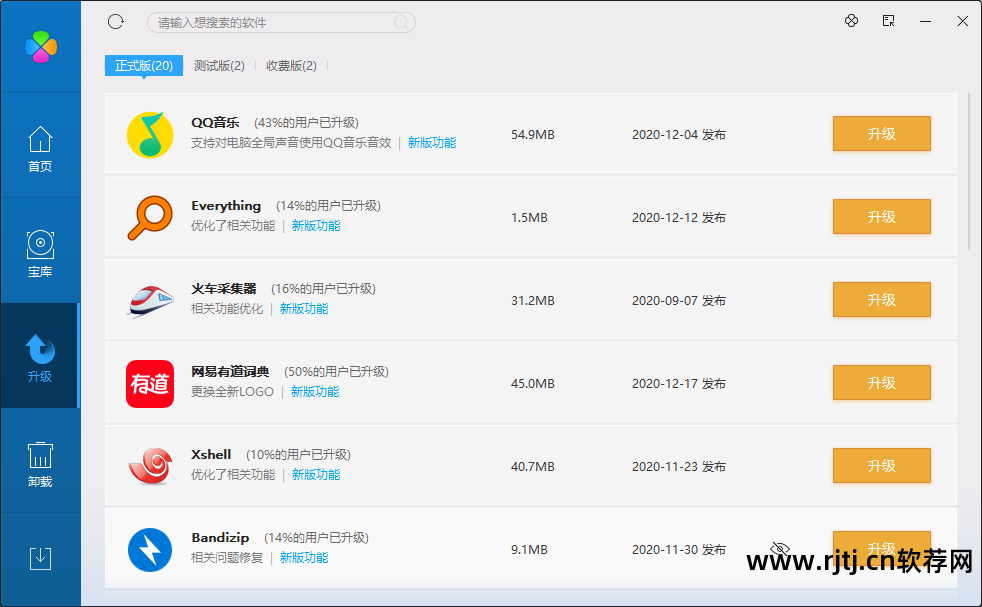Click the 2020-12-12 发布 date

point(679,217)
